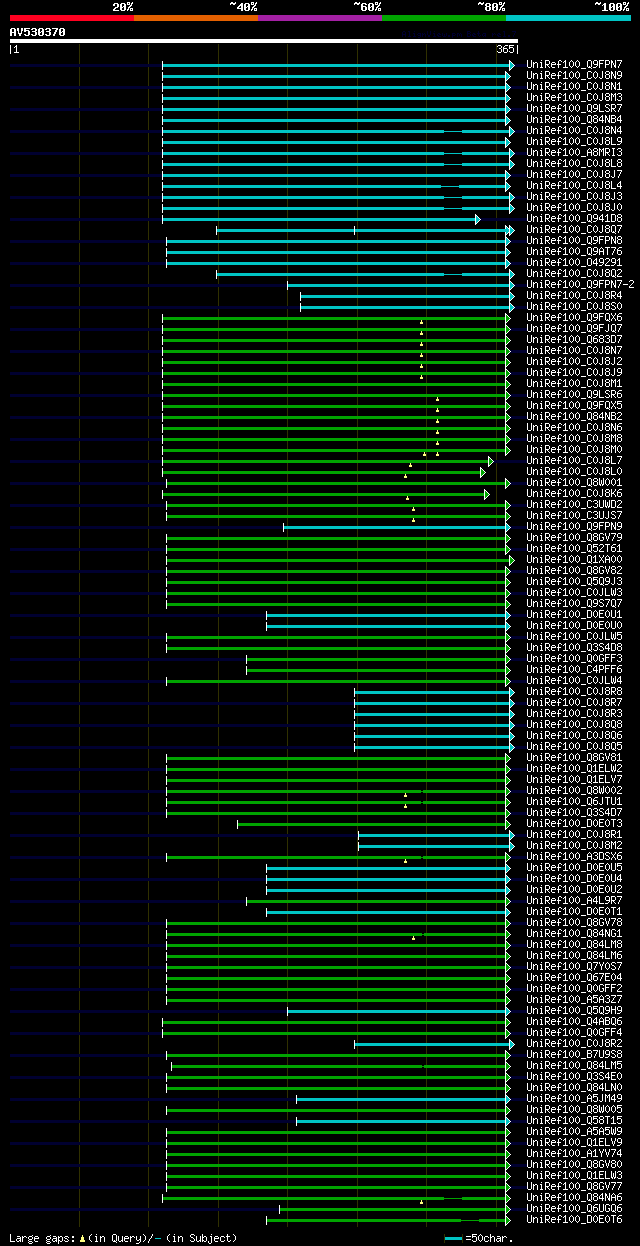The width and height of the screenshot is (640, 1246).
Task: Select label UniRef100_Q9FPN8
Action: click(574, 241)
